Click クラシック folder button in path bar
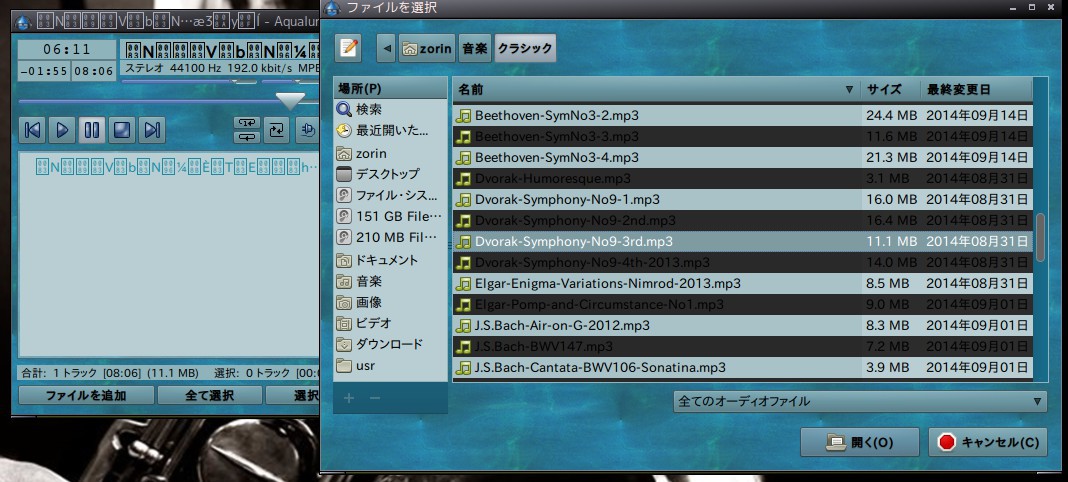Screen dimensions: 1068x482 point(525,48)
